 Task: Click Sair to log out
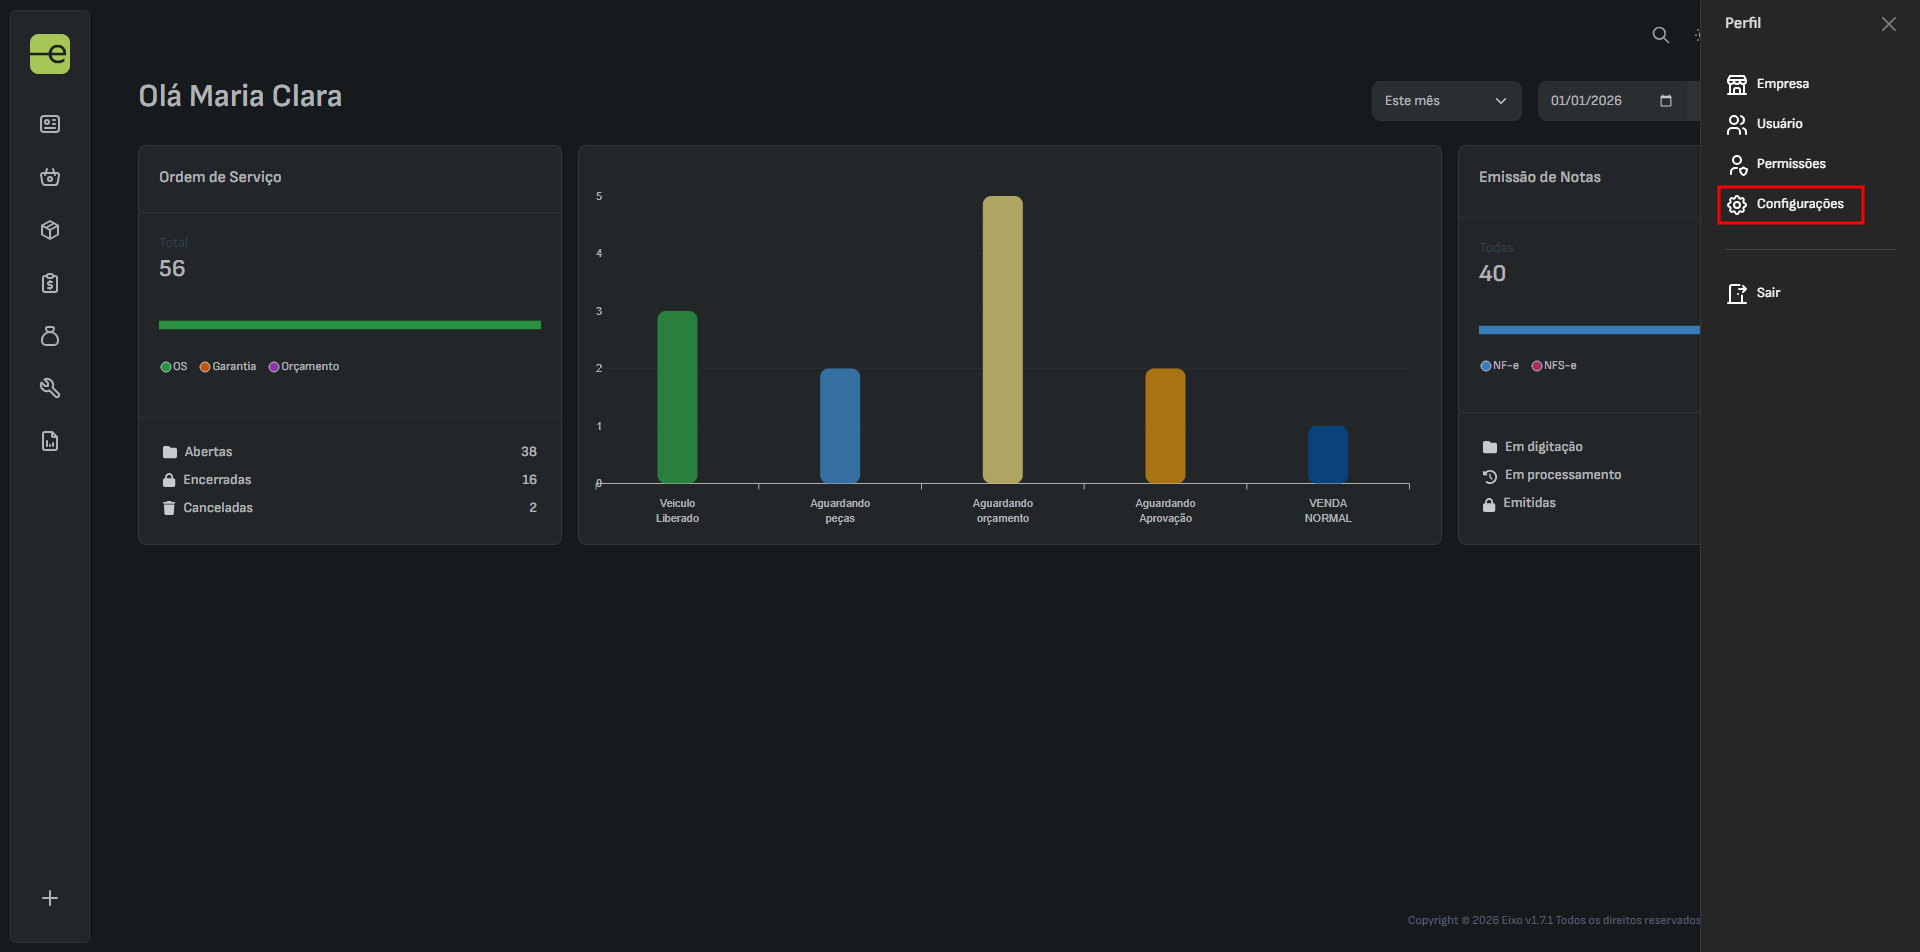(1767, 293)
